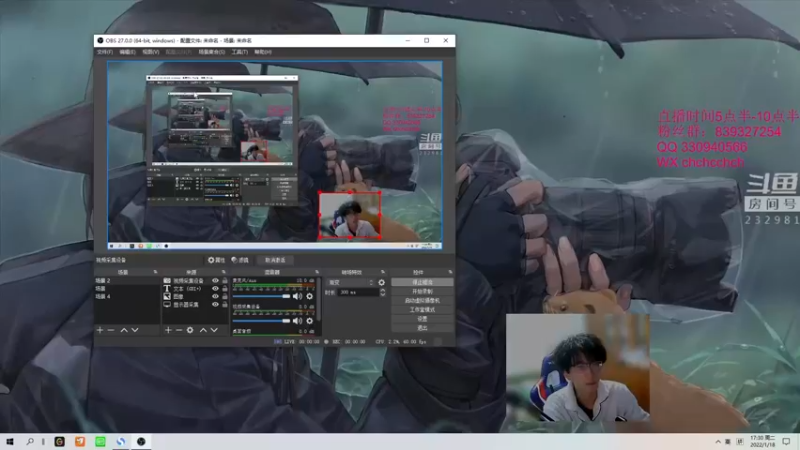Open Windows taskbar search
Image resolution: width=800 pixels, height=450 pixels.
coord(30,441)
